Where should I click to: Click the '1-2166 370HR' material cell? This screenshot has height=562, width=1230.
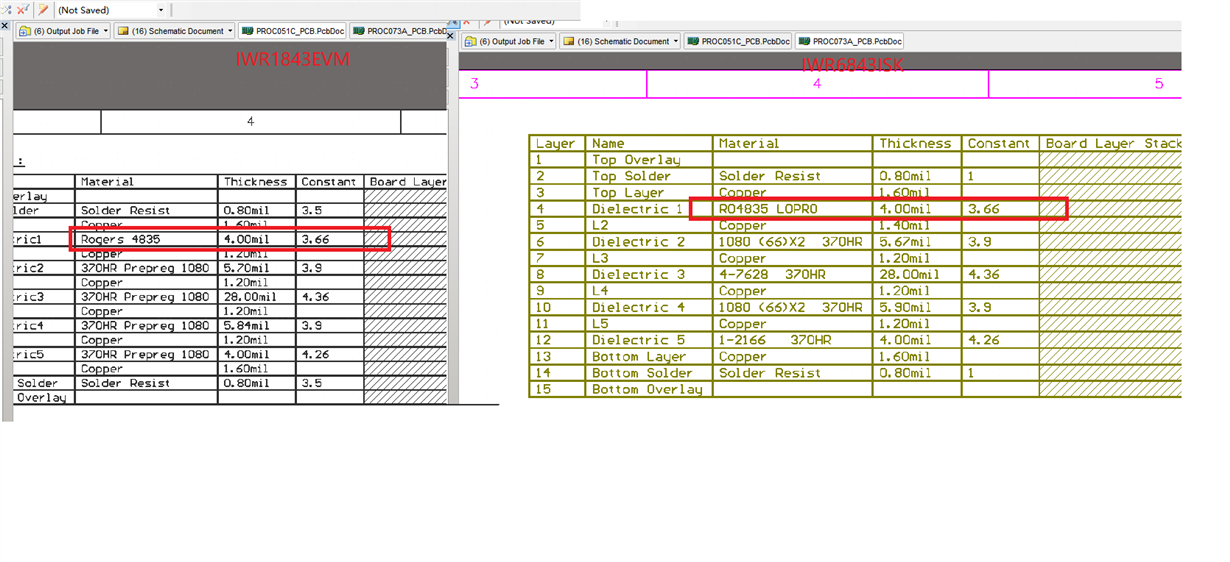coord(793,340)
